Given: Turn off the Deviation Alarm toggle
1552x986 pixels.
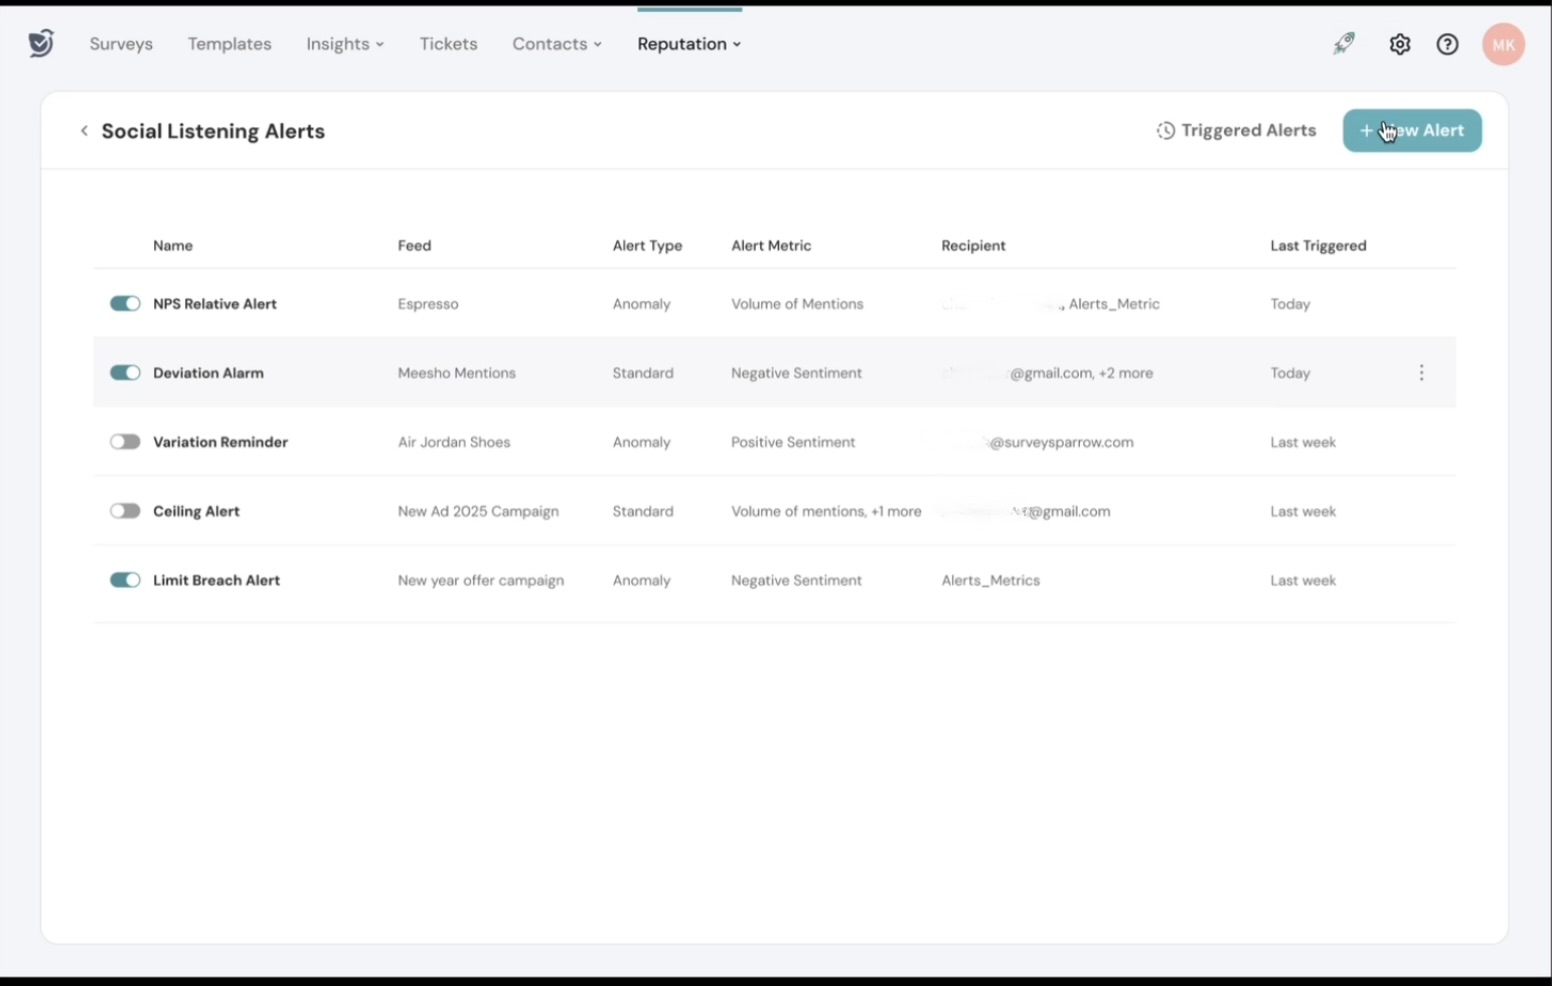Looking at the screenshot, I should tap(125, 373).
